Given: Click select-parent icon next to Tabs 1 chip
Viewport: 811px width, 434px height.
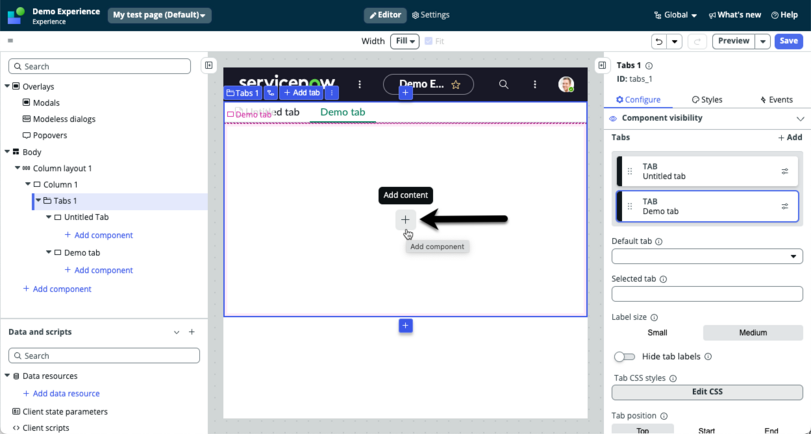Looking at the screenshot, I should coord(271,93).
